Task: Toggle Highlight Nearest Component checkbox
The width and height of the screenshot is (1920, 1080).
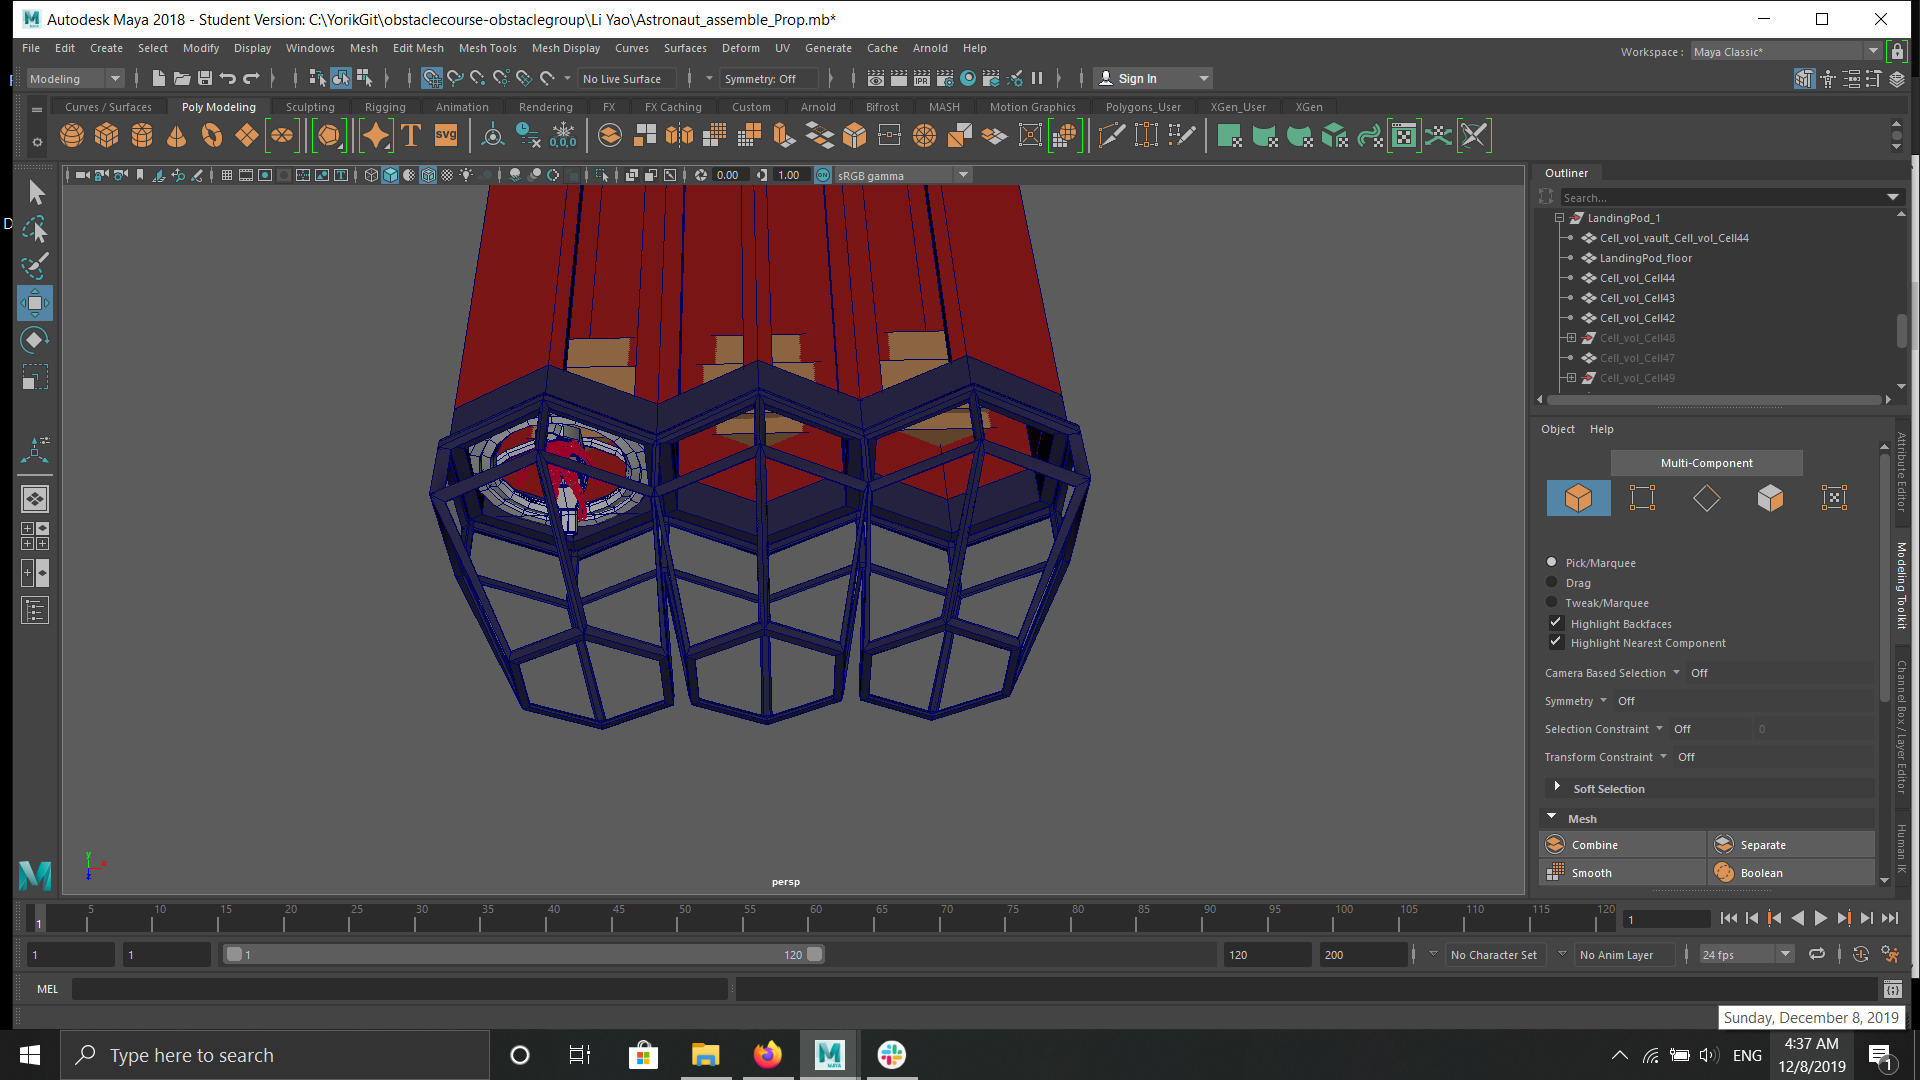Action: (1556, 642)
